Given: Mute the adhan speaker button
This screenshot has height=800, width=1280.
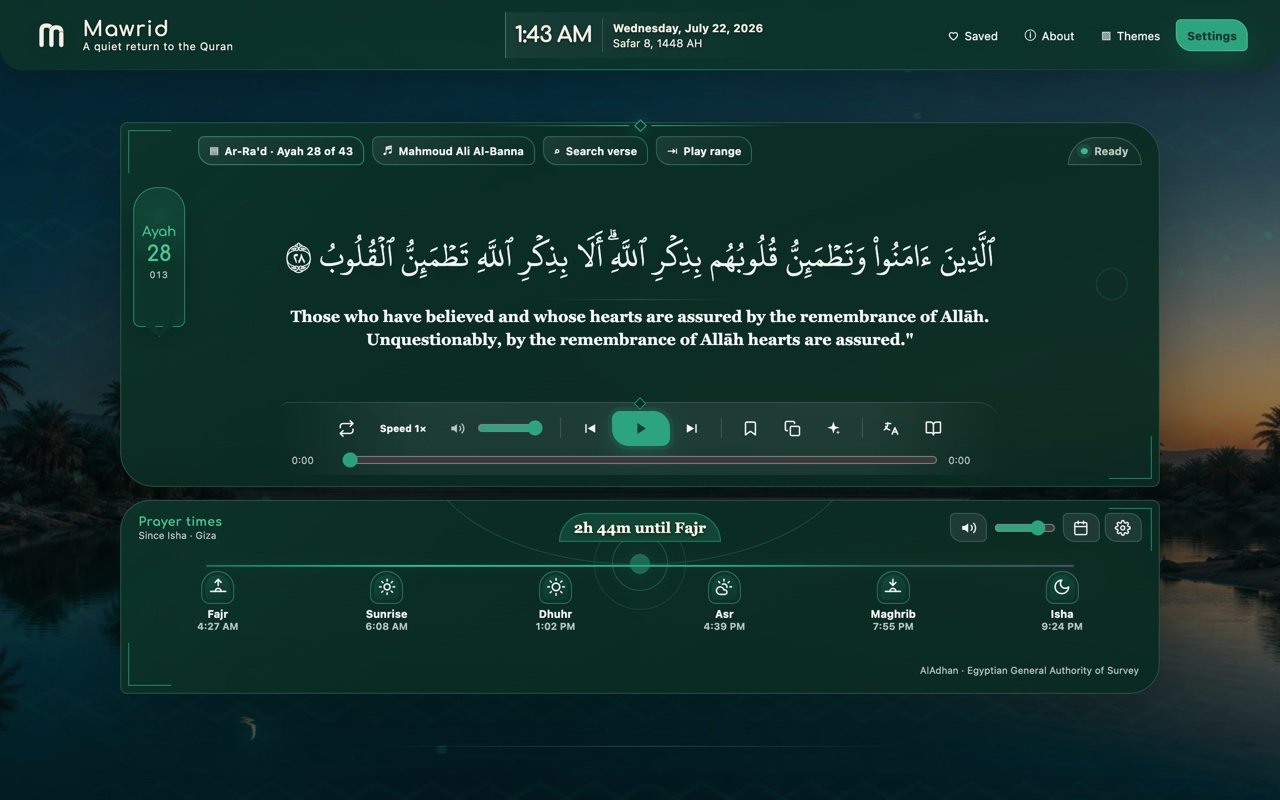Looking at the screenshot, I should coord(968,527).
